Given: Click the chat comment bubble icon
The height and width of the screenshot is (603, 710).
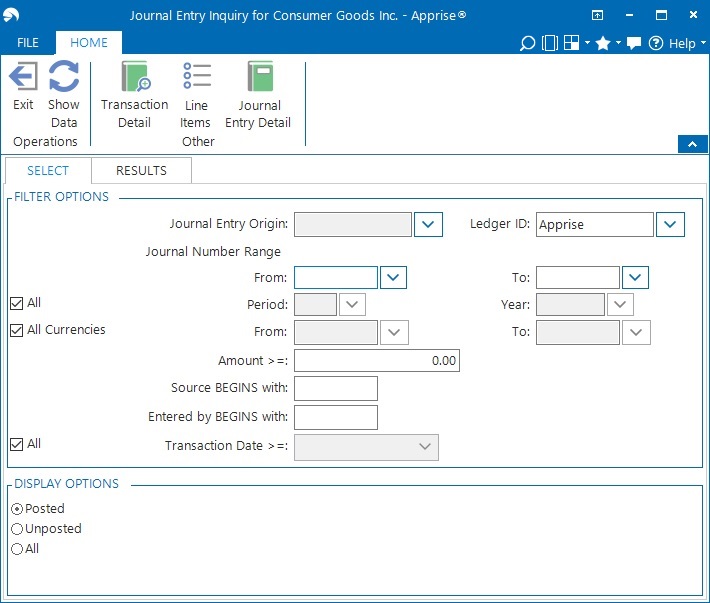Looking at the screenshot, I should 633,43.
